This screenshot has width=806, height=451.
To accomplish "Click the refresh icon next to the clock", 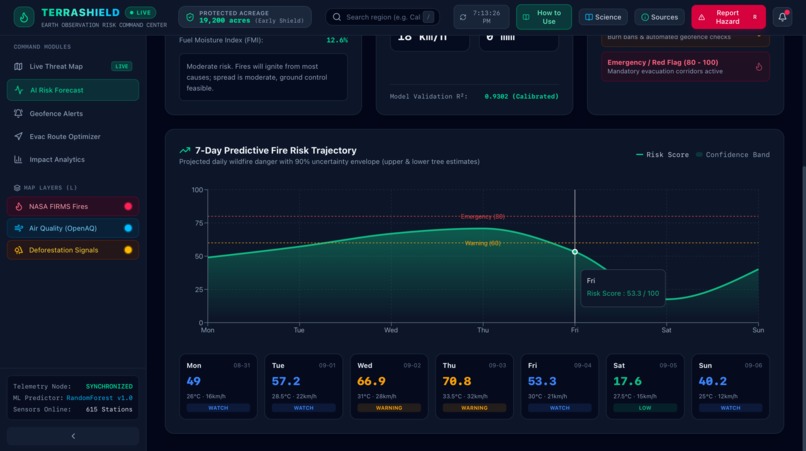I will 463,17.
